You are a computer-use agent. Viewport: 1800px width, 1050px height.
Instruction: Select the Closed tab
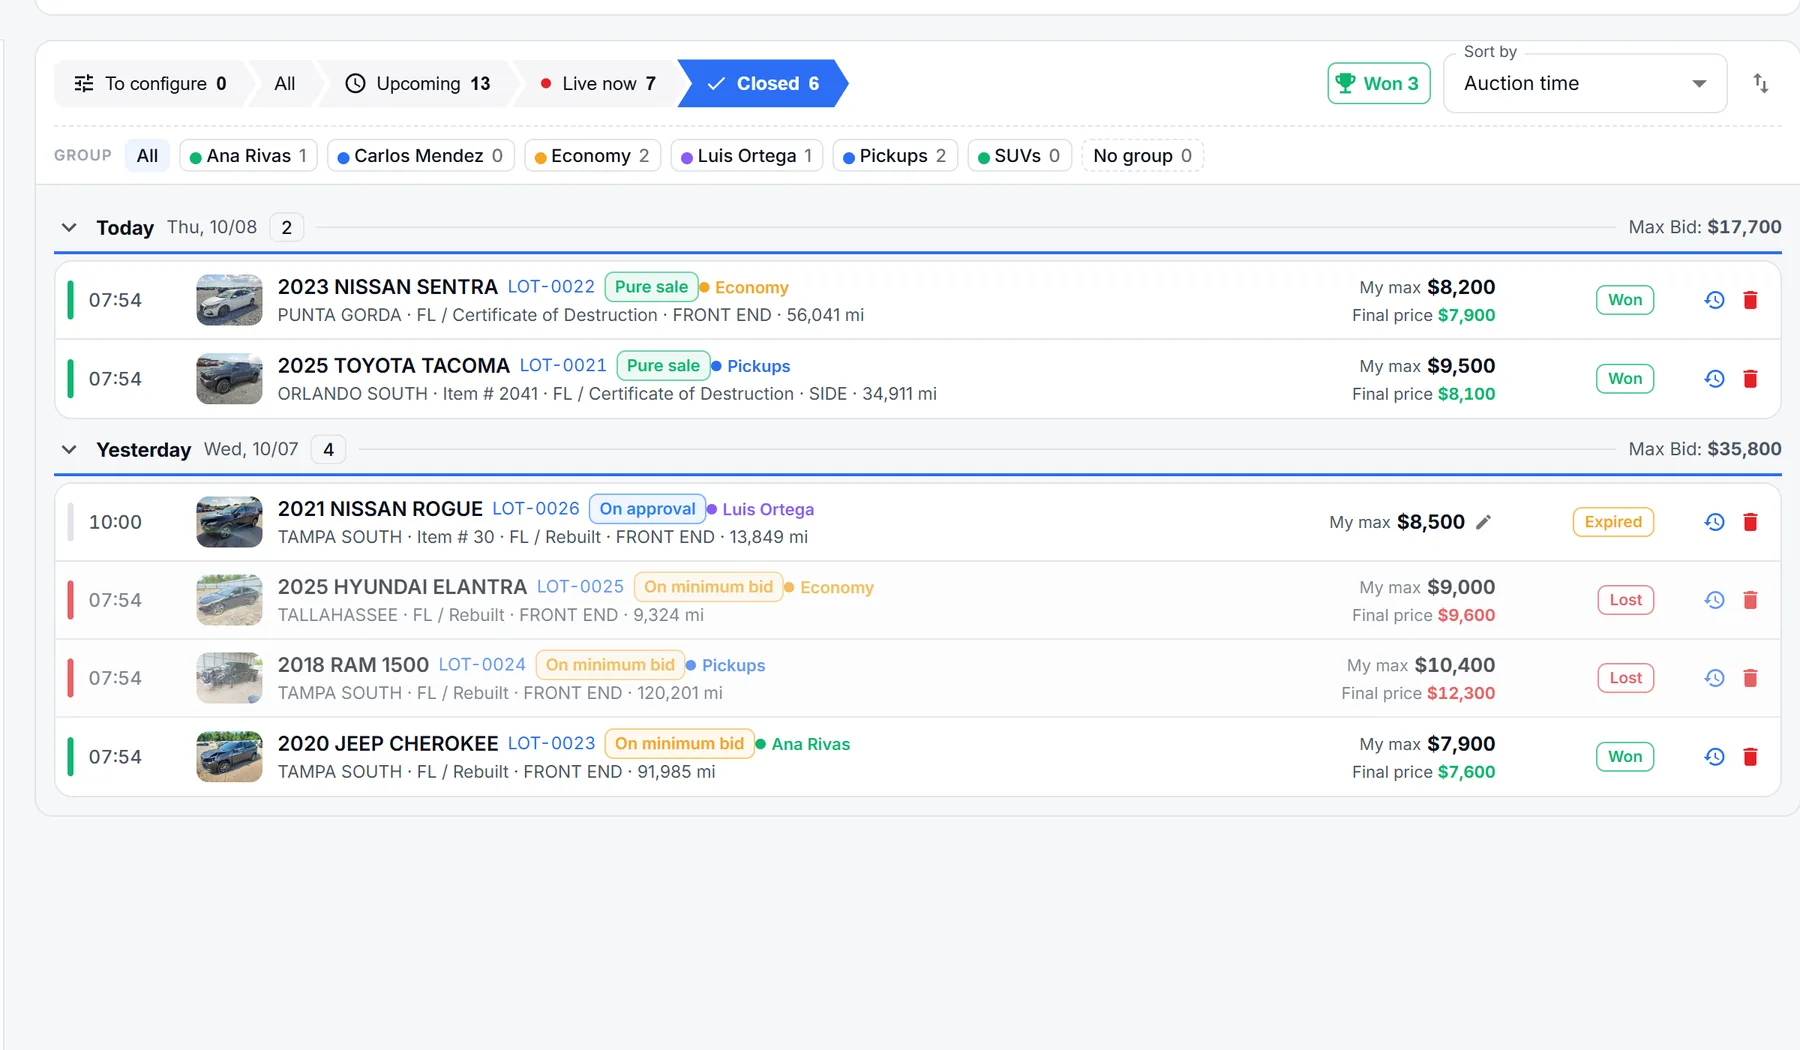coord(763,83)
